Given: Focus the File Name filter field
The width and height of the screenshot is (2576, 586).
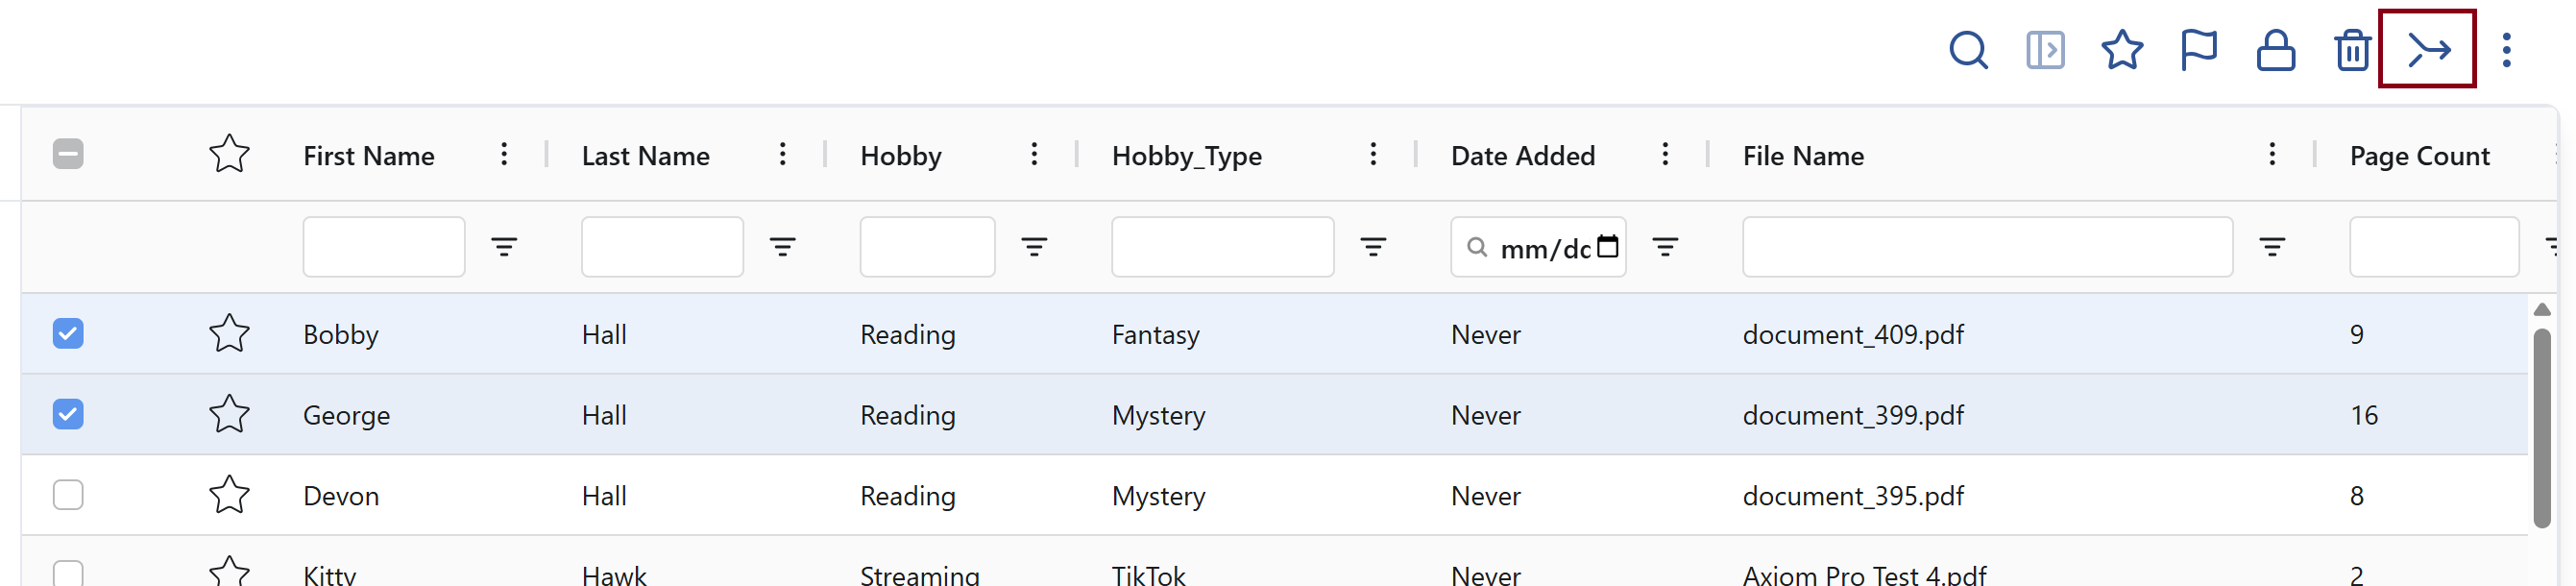Looking at the screenshot, I should coord(1987,247).
